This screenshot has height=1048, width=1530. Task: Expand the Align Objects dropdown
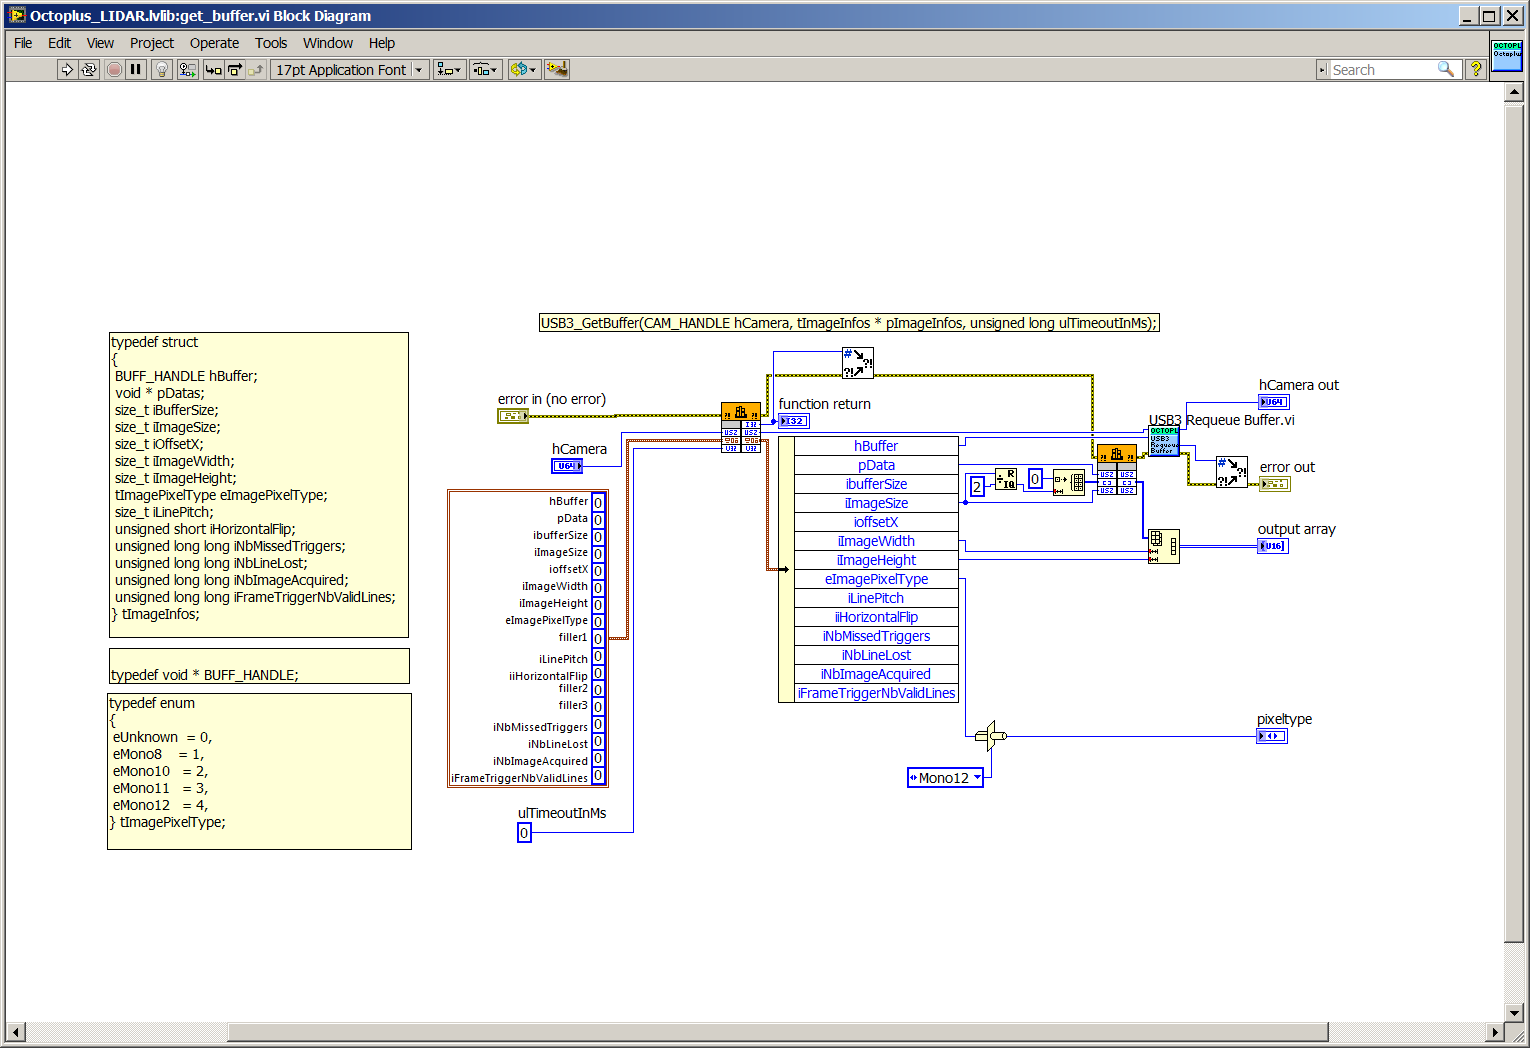[x=449, y=70]
